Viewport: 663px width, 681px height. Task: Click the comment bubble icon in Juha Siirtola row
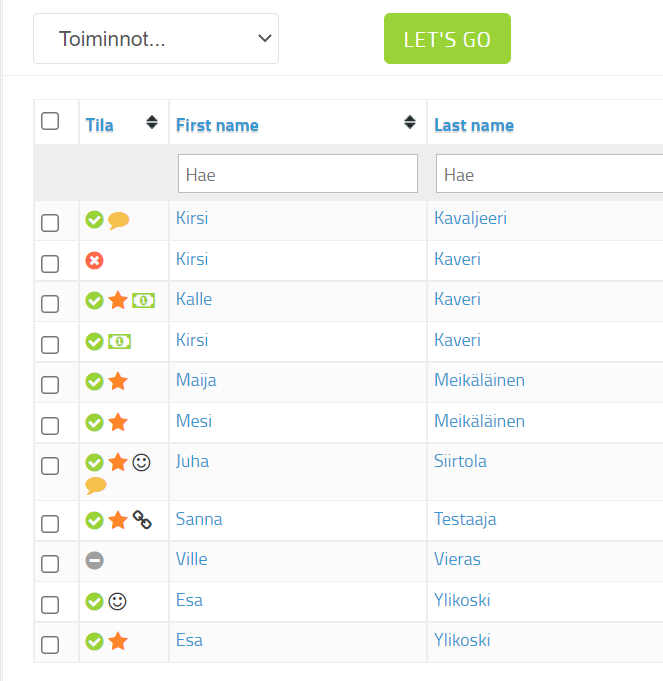[96, 486]
